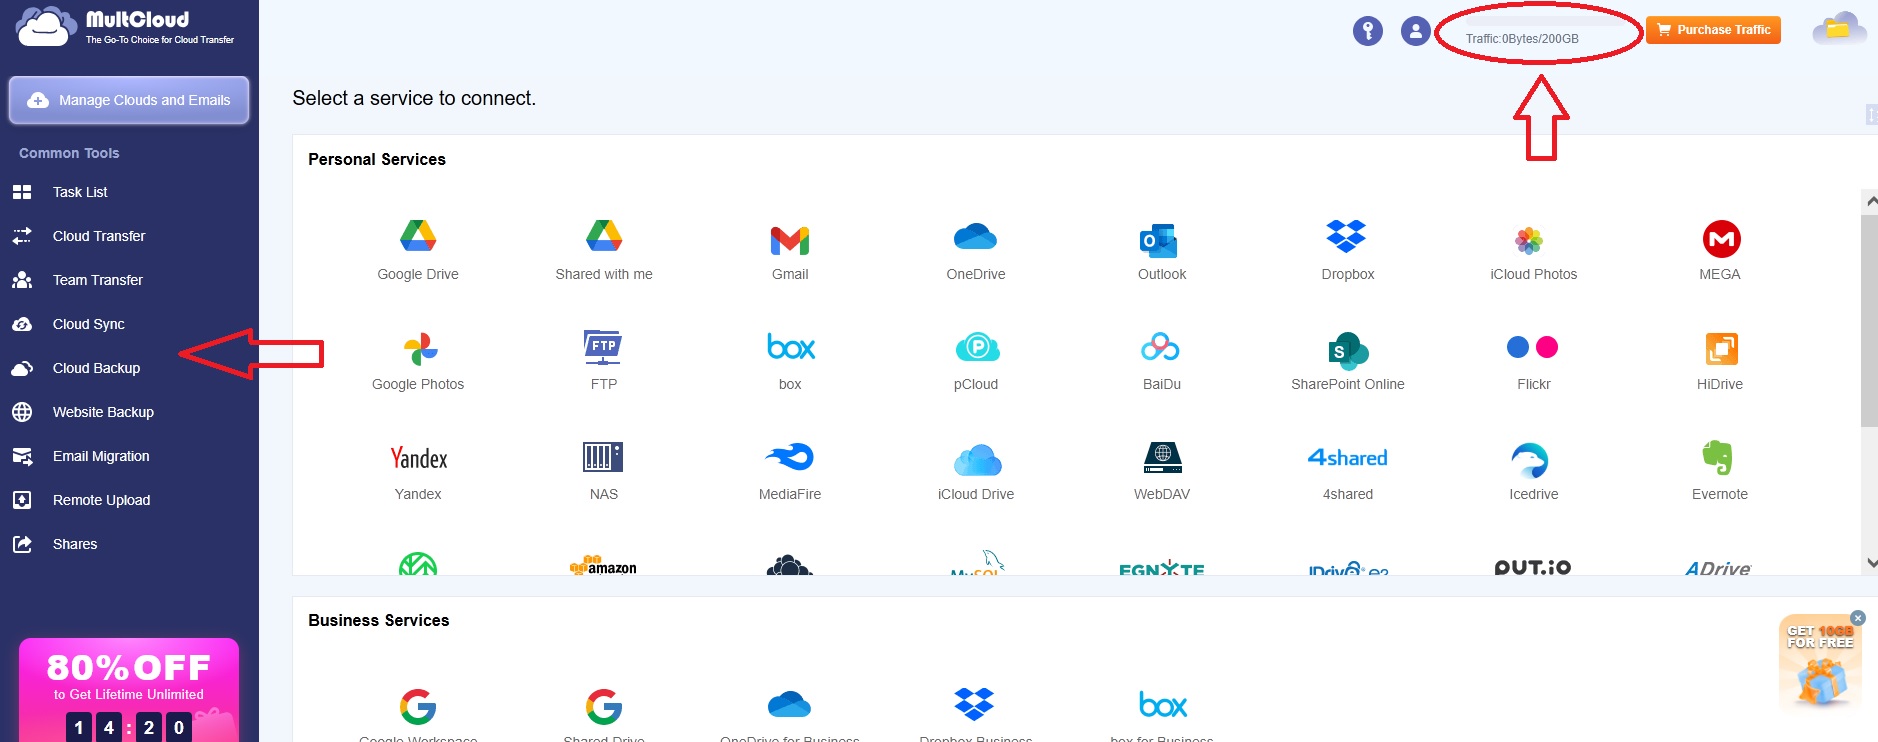The height and width of the screenshot is (742, 1878).
Task: Connect the Evernote service
Action: coord(1720,470)
